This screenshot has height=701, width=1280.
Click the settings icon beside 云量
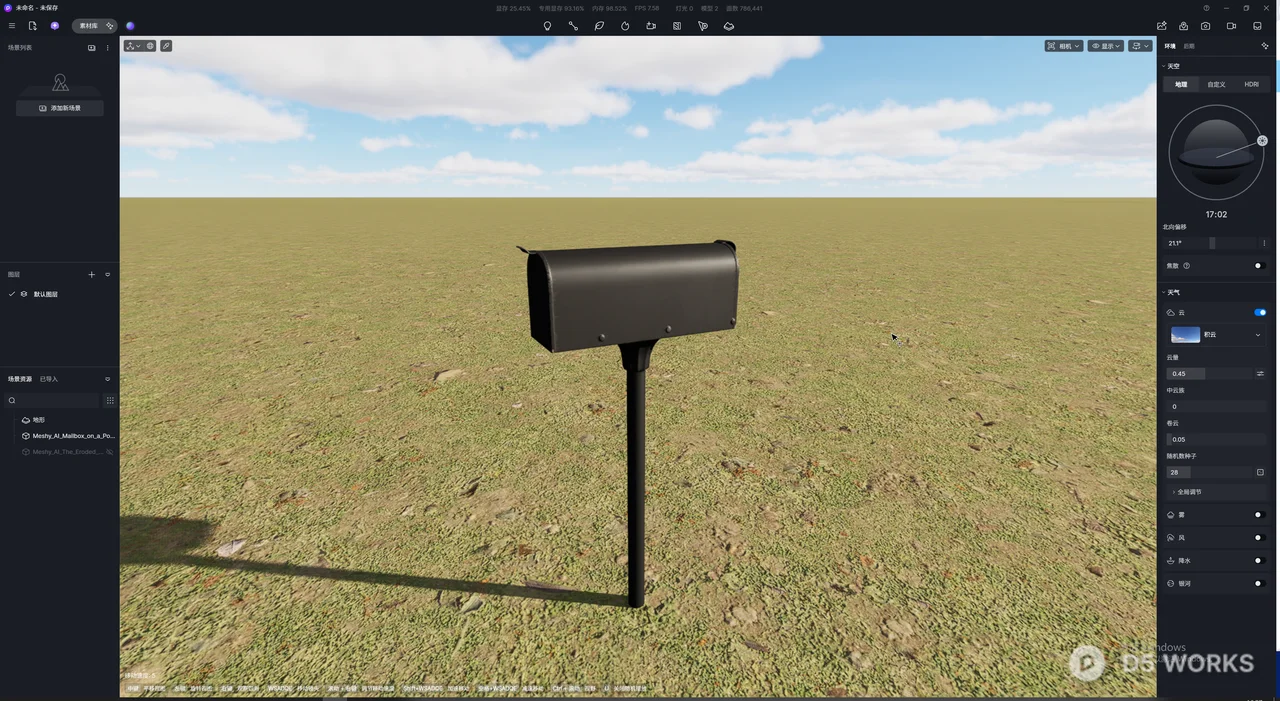(x=1260, y=374)
